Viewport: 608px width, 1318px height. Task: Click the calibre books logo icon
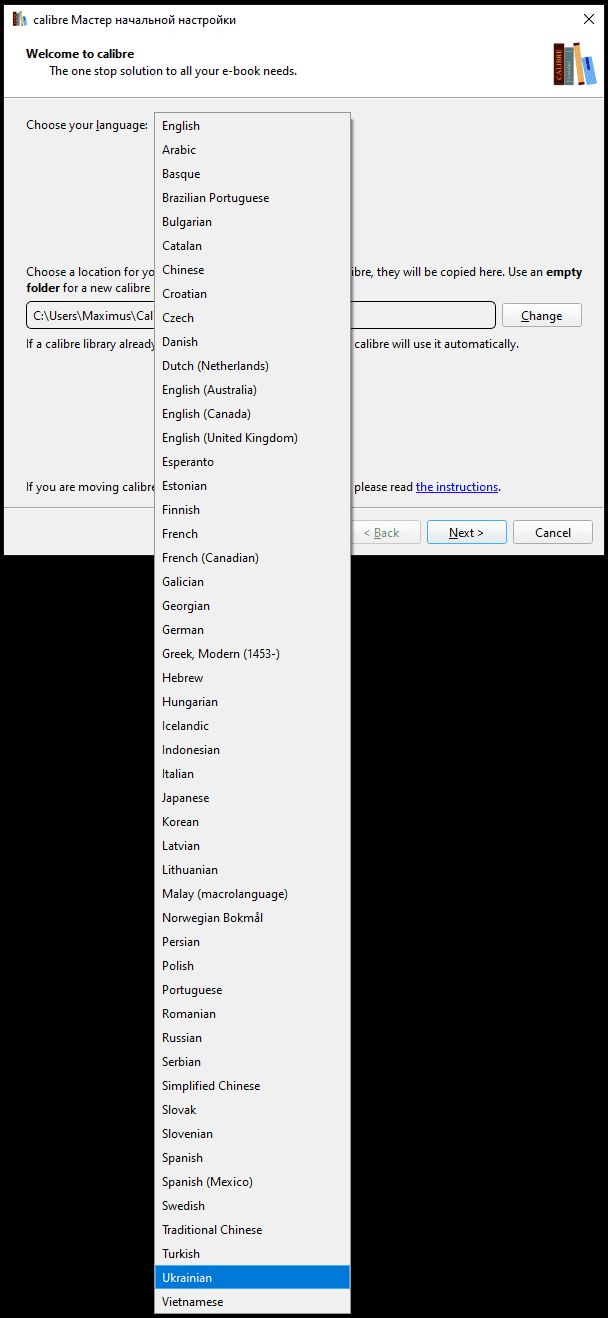[574, 63]
